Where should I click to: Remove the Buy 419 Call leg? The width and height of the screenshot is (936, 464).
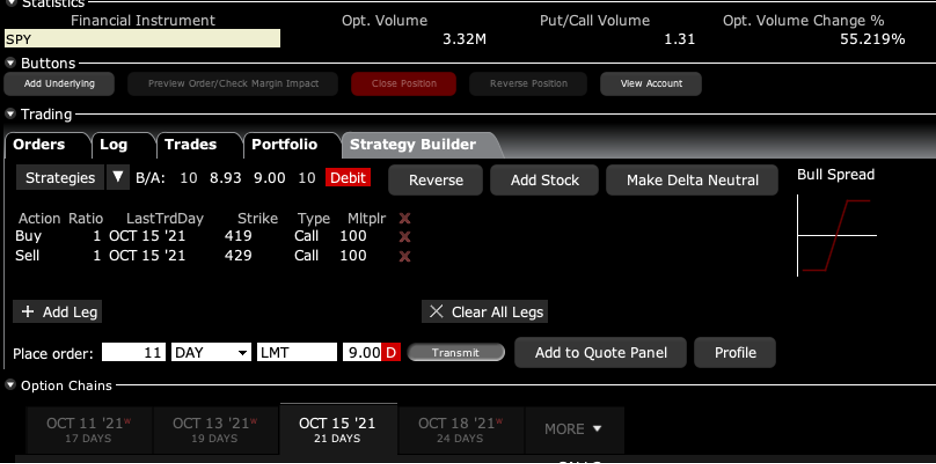(405, 237)
